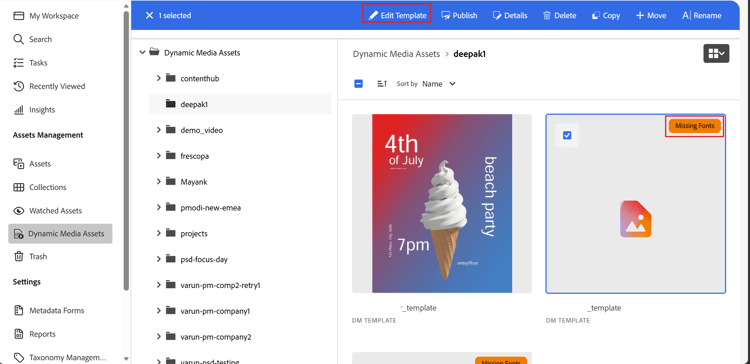
Task: Expand the varun-pm-company1 folder
Action: click(x=159, y=310)
